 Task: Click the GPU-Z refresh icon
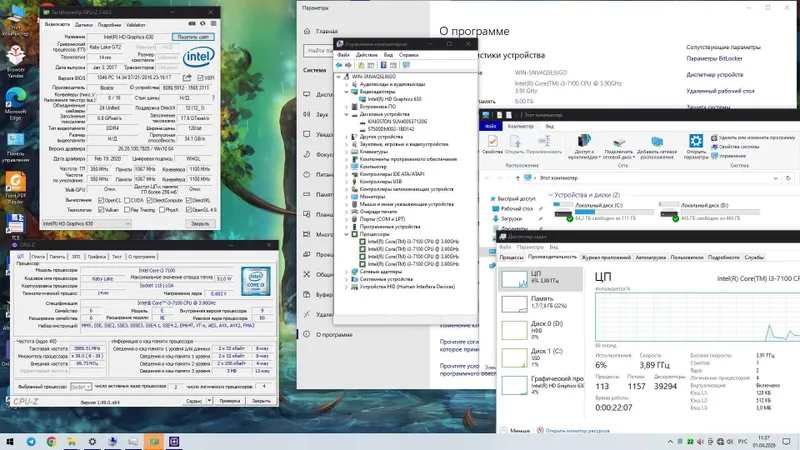[203, 23]
